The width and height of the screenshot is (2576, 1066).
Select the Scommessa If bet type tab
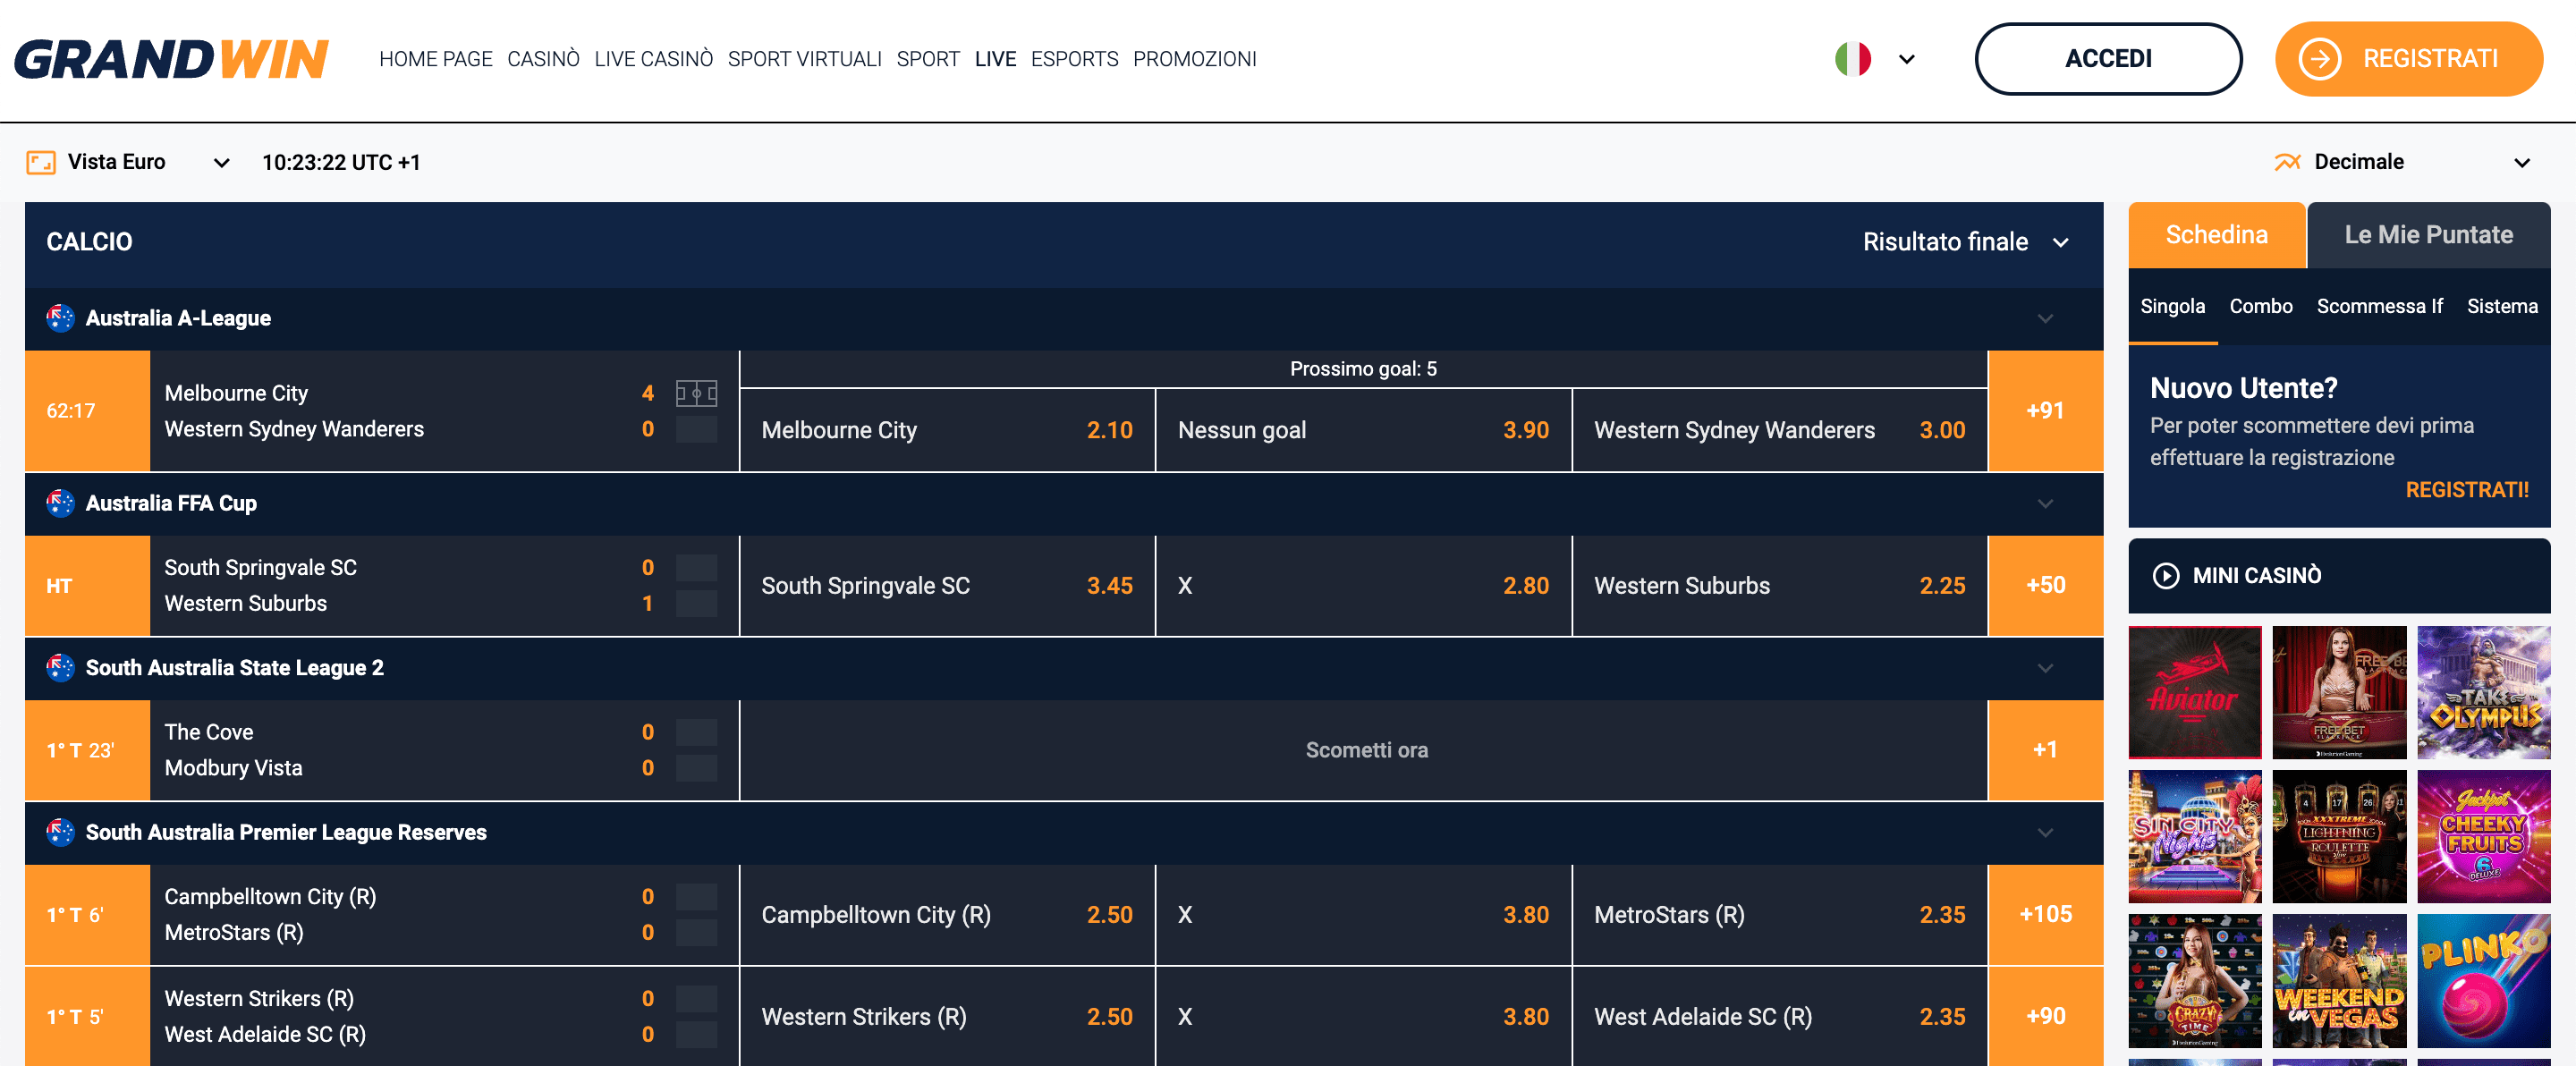(x=2380, y=307)
